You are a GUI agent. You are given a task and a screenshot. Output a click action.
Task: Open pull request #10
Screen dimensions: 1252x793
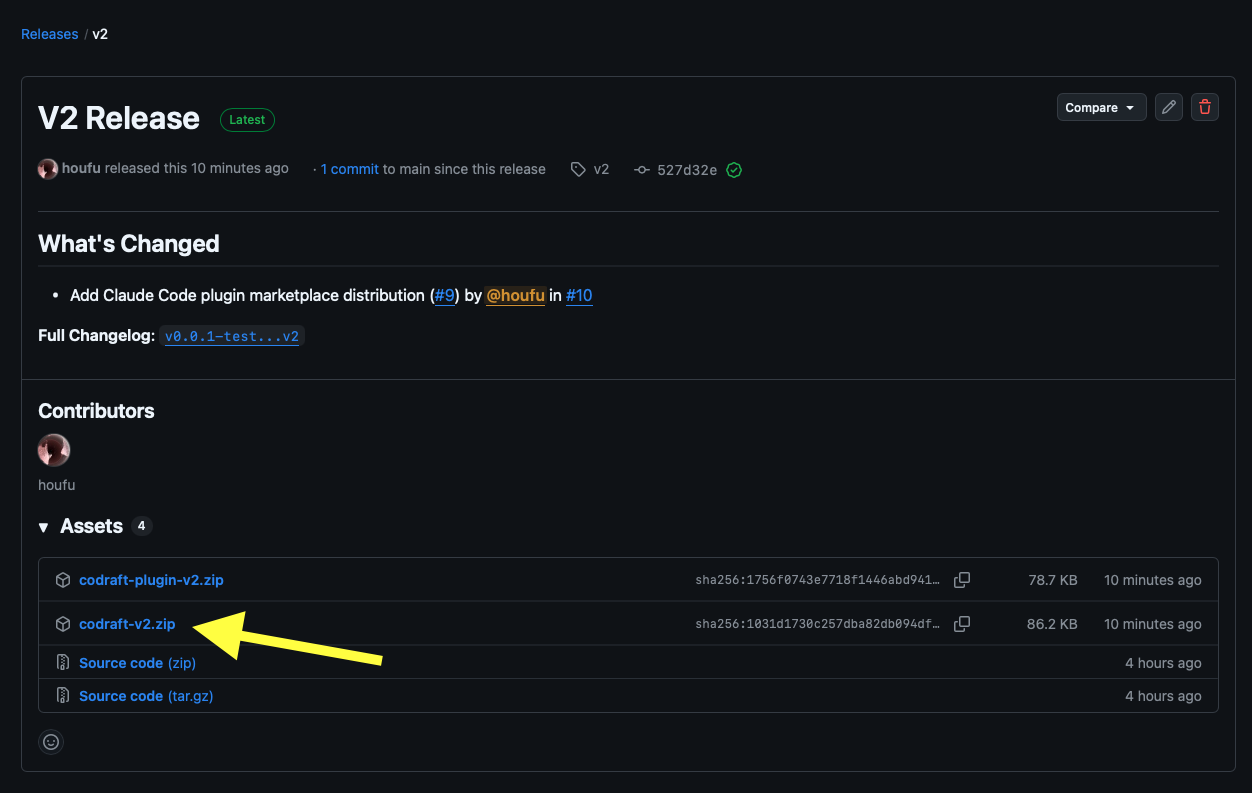[x=579, y=295]
